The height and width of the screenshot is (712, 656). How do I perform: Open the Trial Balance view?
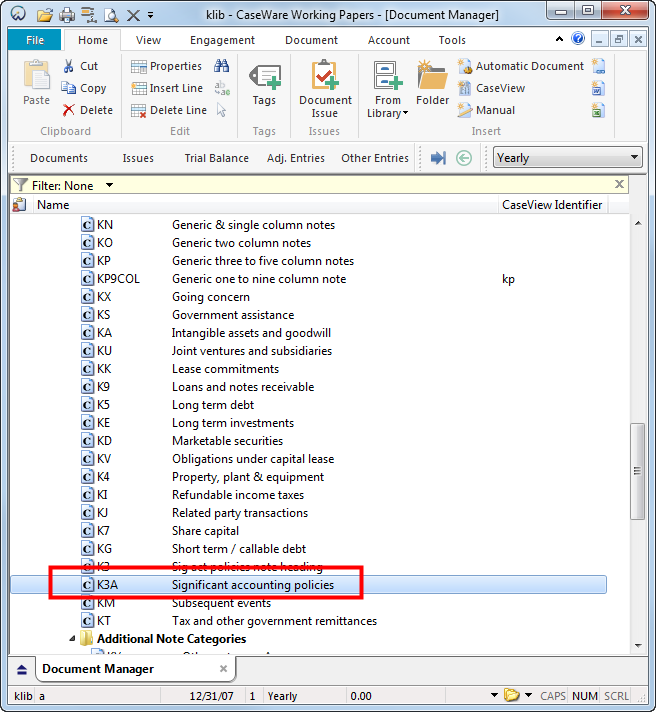[216, 158]
